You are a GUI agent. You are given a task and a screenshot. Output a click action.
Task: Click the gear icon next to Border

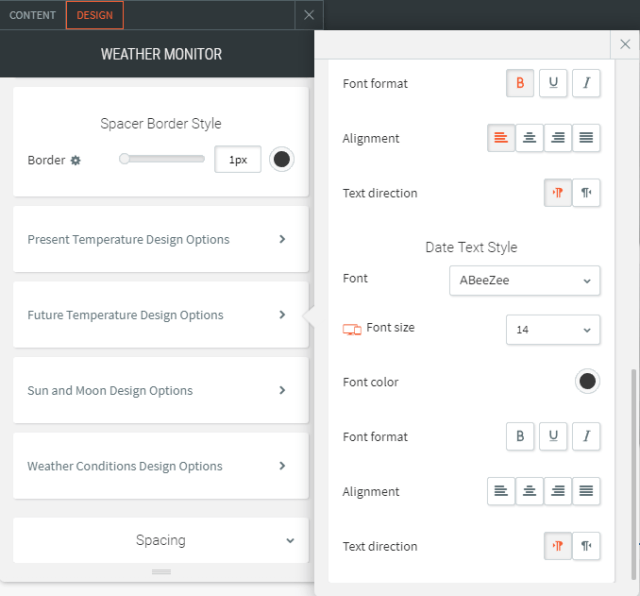tap(76, 160)
